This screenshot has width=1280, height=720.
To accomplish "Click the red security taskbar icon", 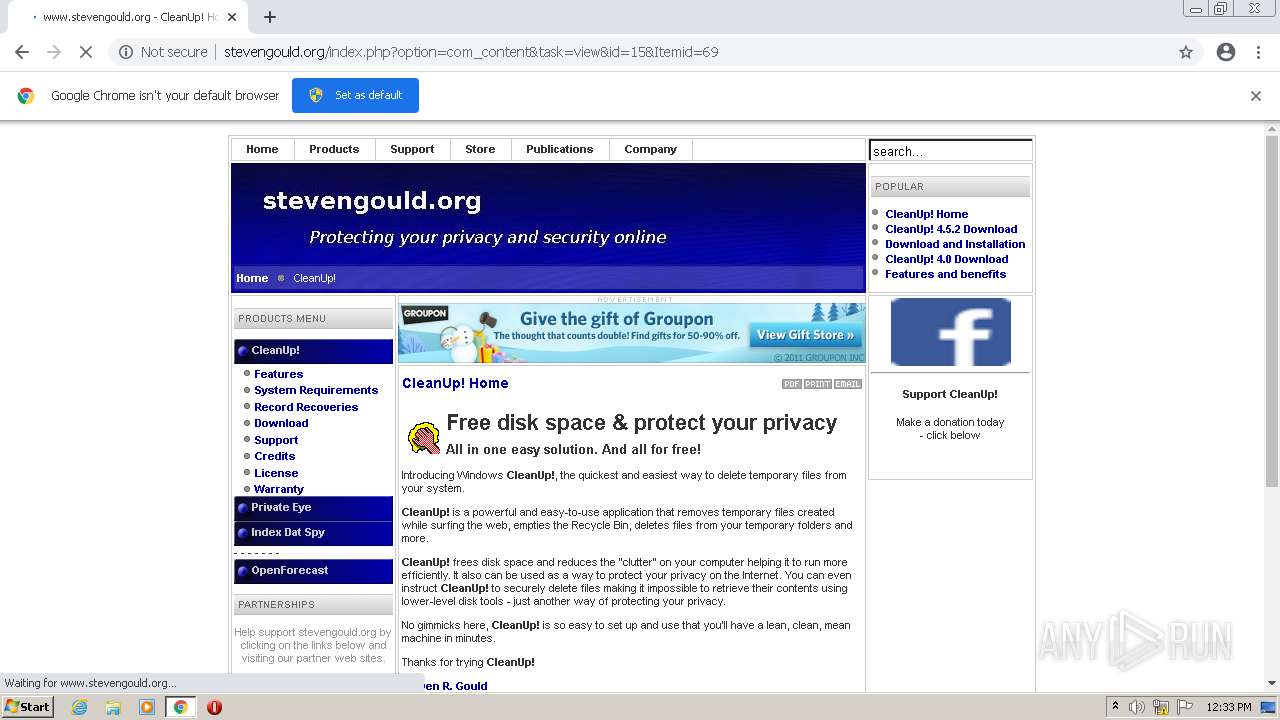I will click(x=214, y=707).
